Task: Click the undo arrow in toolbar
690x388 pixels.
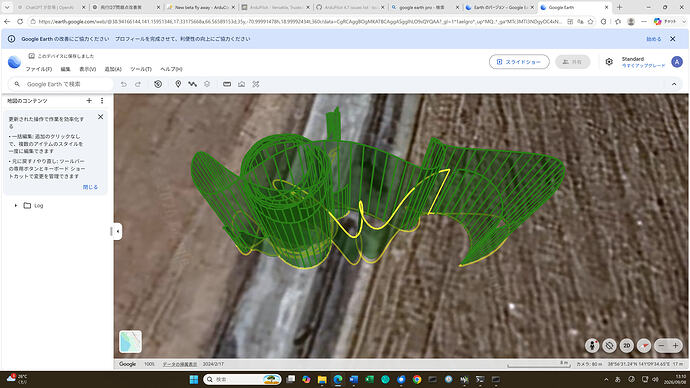Action: (124, 84)
